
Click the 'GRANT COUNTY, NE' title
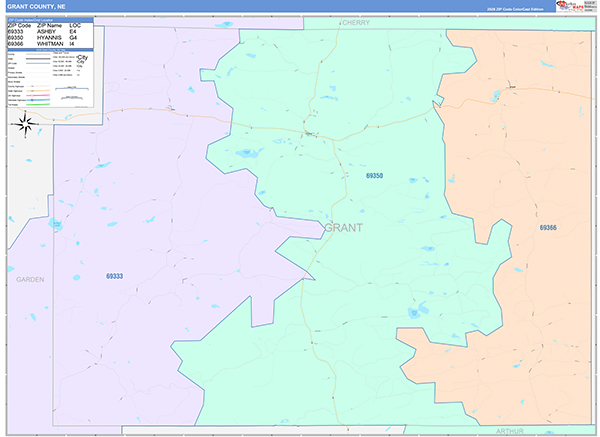coord(36,7)
